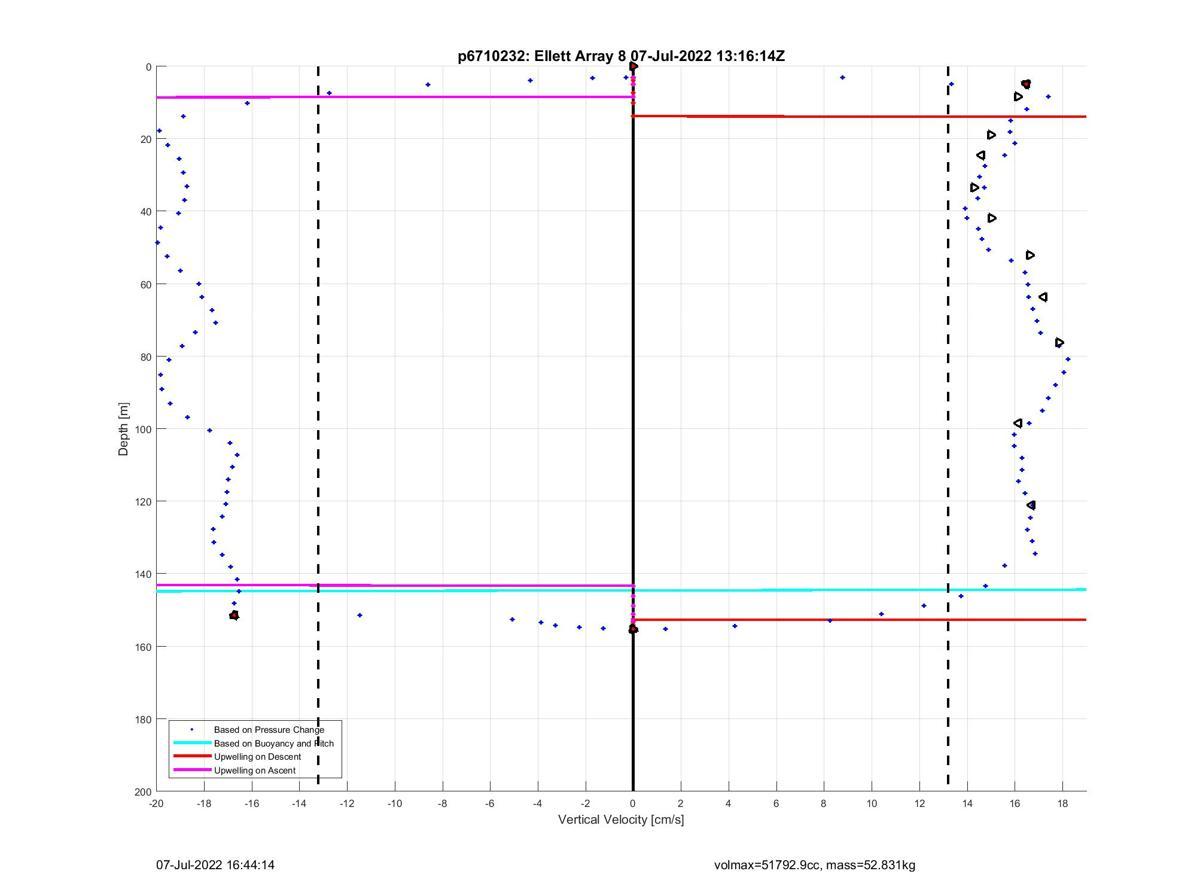Image resolution: width=1200 pixels, height=889 pixels.
Task: Click the magenta line sample in the legend
Action: (x=191, y=771)
